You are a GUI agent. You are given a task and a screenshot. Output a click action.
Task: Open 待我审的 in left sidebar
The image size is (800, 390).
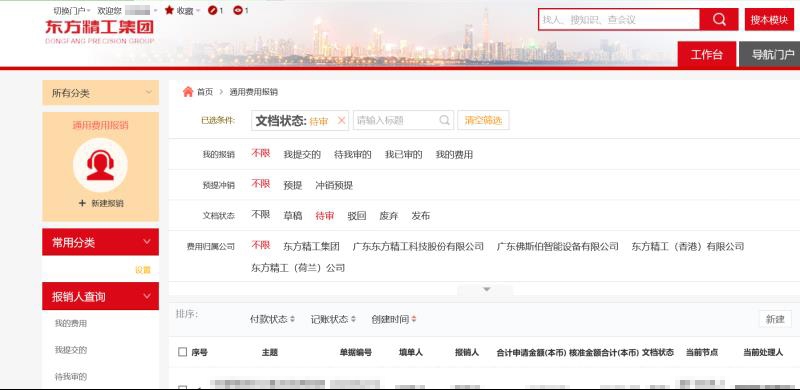pos(71,377)
